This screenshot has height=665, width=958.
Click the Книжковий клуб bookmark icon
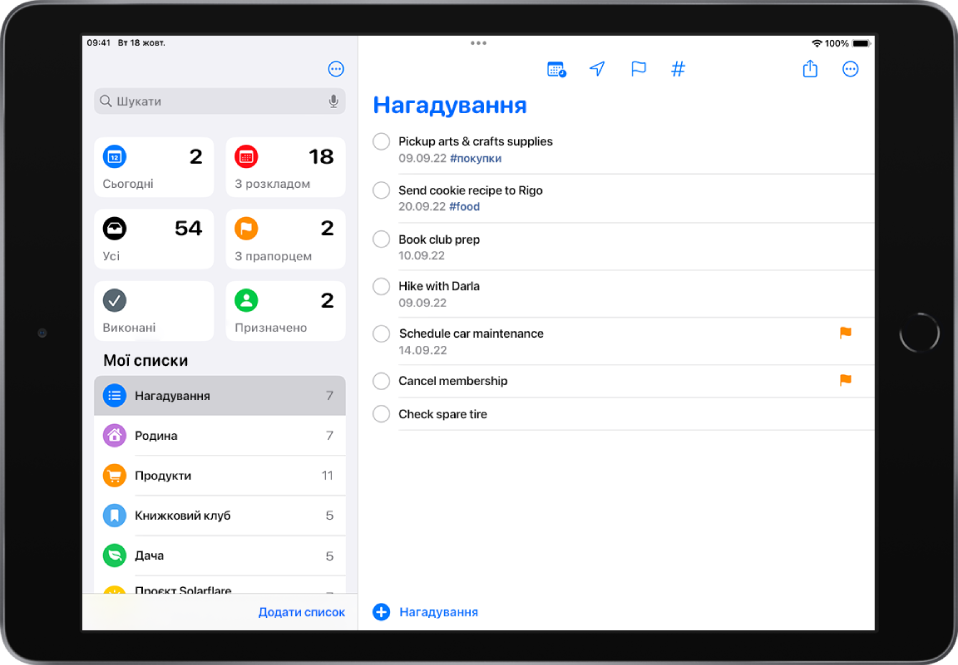coord(114,515)
